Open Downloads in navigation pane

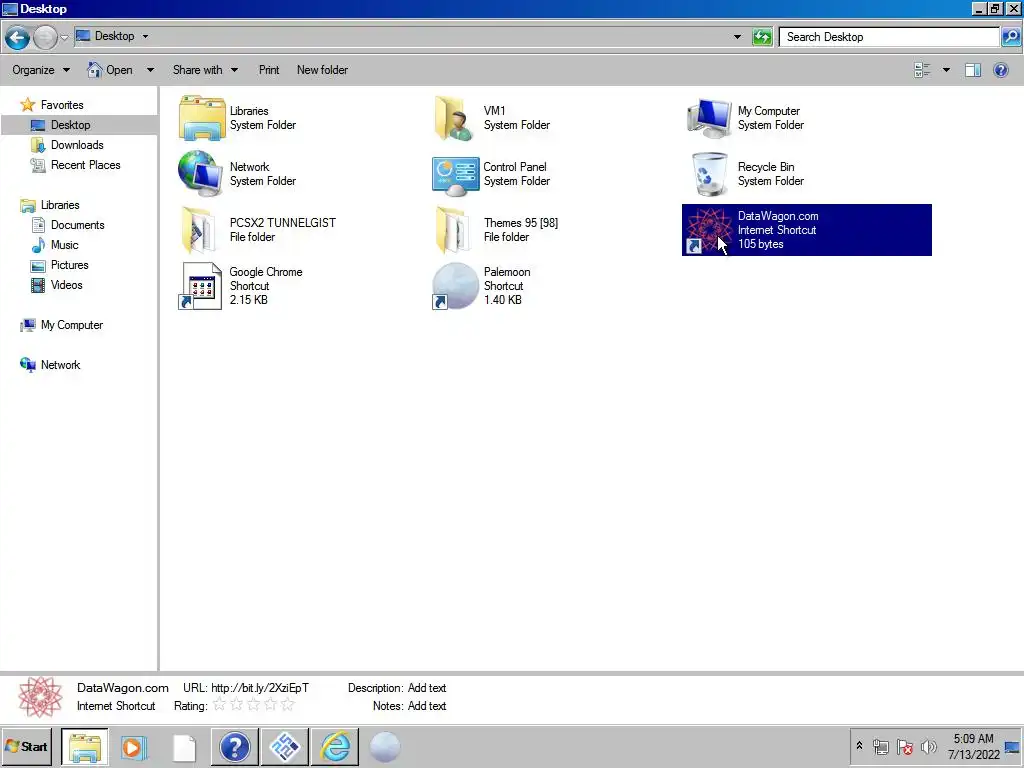(x=77, y=145)
